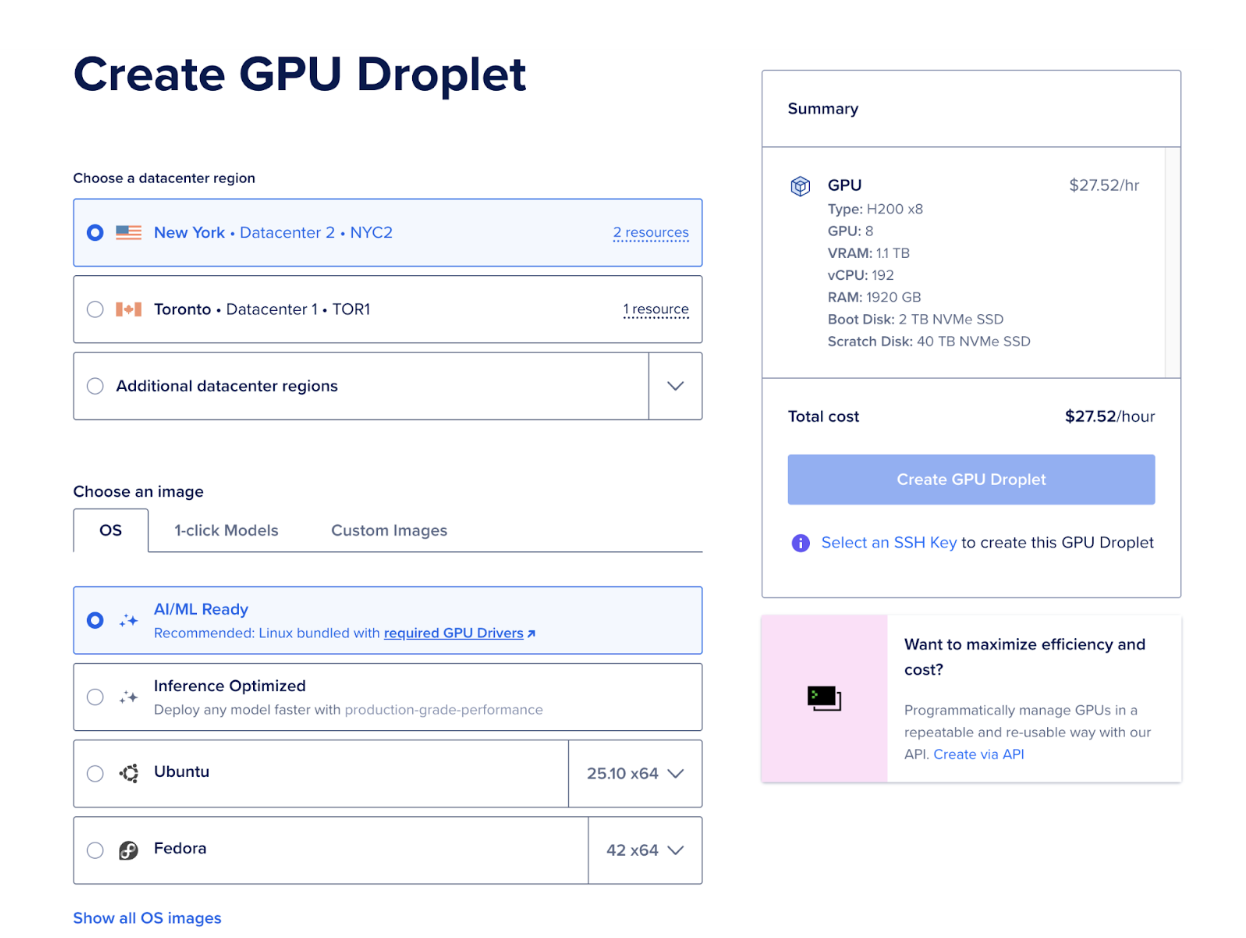The image size is (1246, 938).
Task: Choose the Ubuntu image radio button
Action: (95, 773)
